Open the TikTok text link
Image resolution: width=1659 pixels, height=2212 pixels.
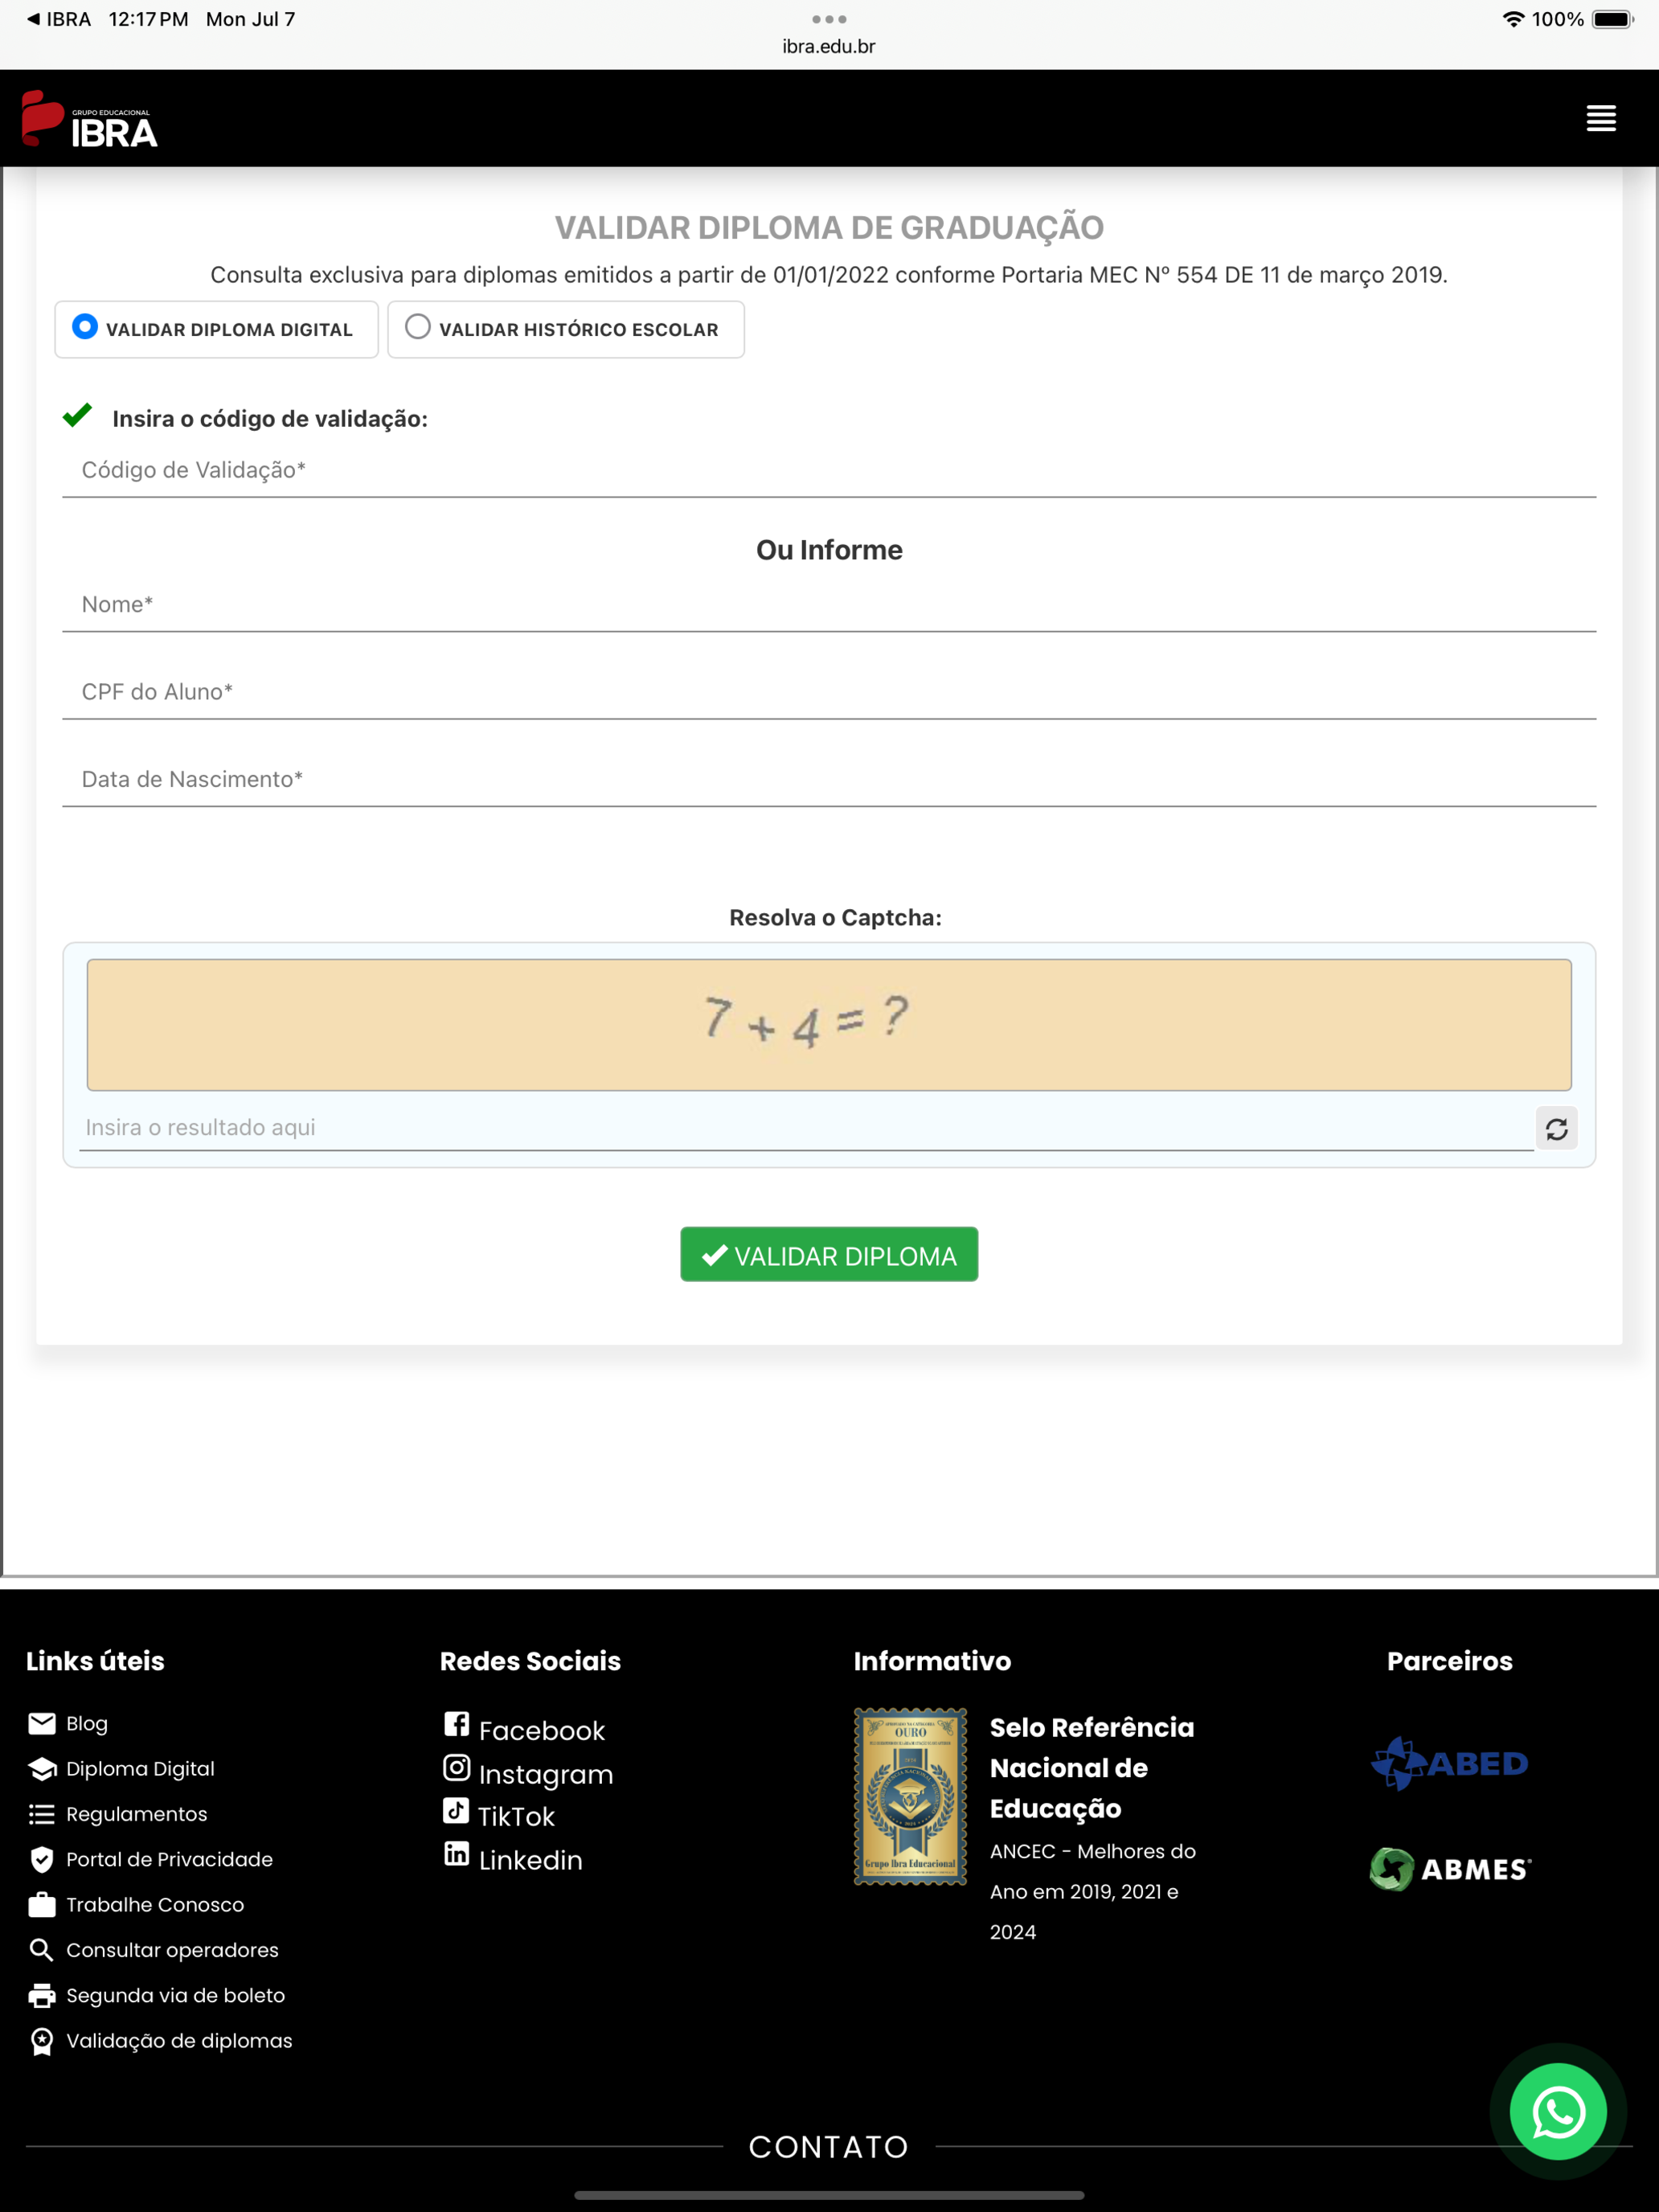(x=516, y=1816)
